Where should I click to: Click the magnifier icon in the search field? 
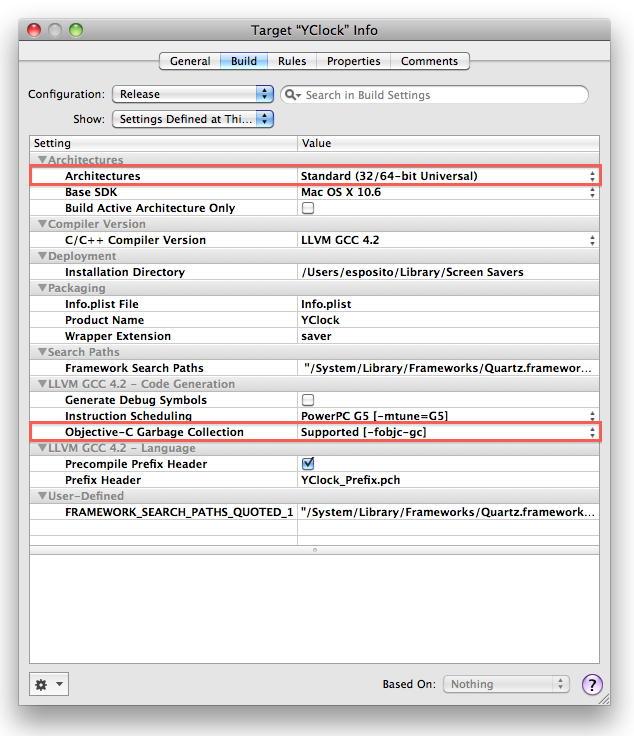point(292,95)
